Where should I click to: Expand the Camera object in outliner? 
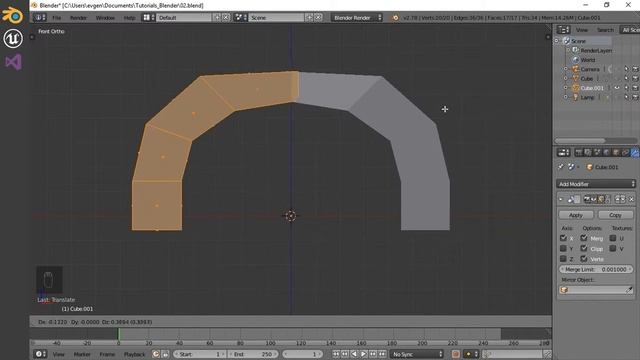[566, 69]
